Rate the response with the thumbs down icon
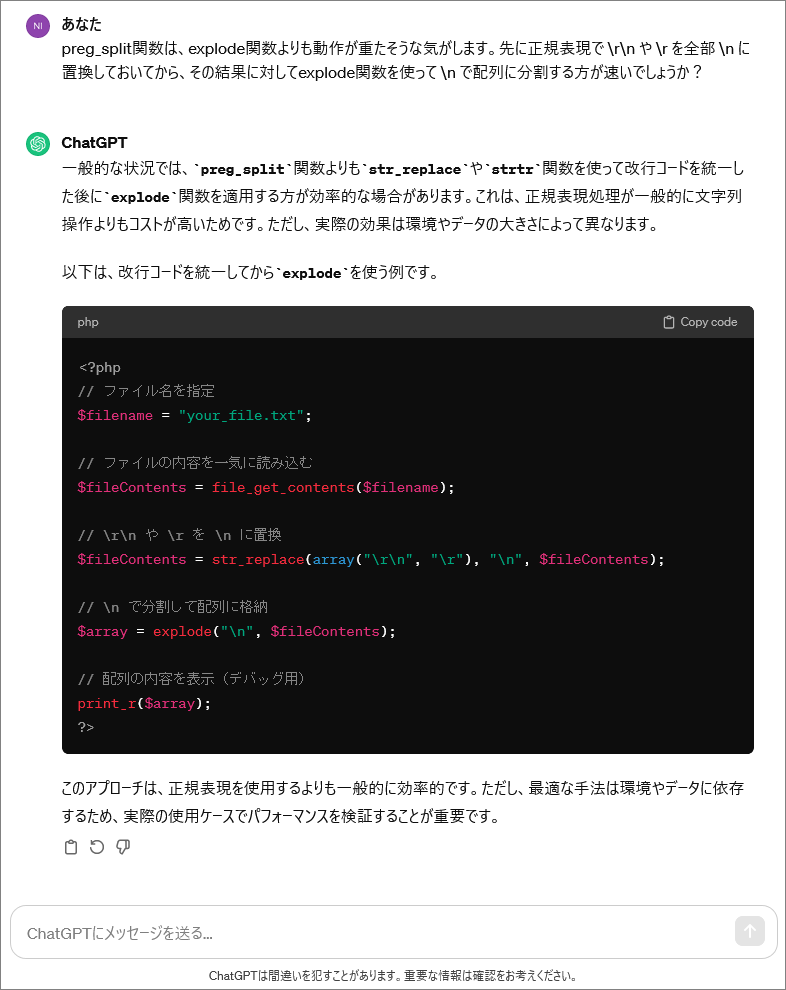The image size is (786, 990). (123, 847)
